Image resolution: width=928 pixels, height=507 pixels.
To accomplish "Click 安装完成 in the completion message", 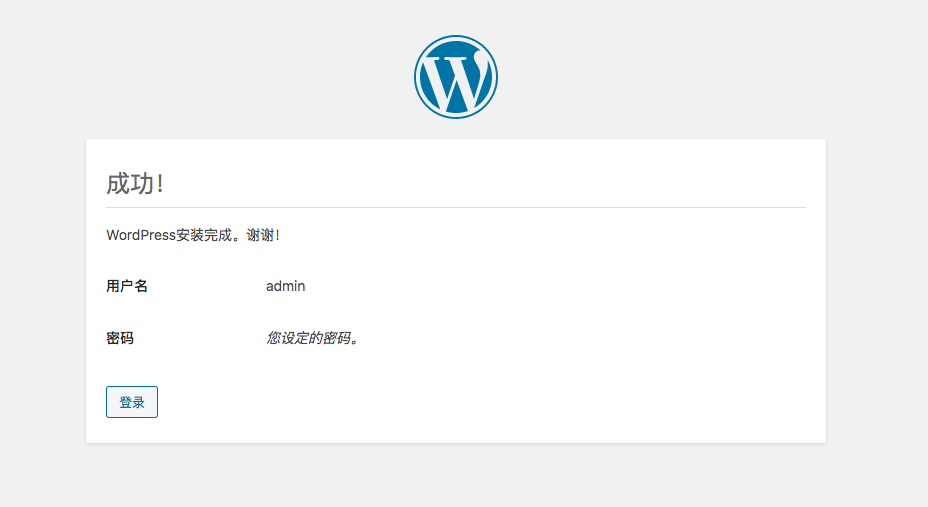I will 204,235.
